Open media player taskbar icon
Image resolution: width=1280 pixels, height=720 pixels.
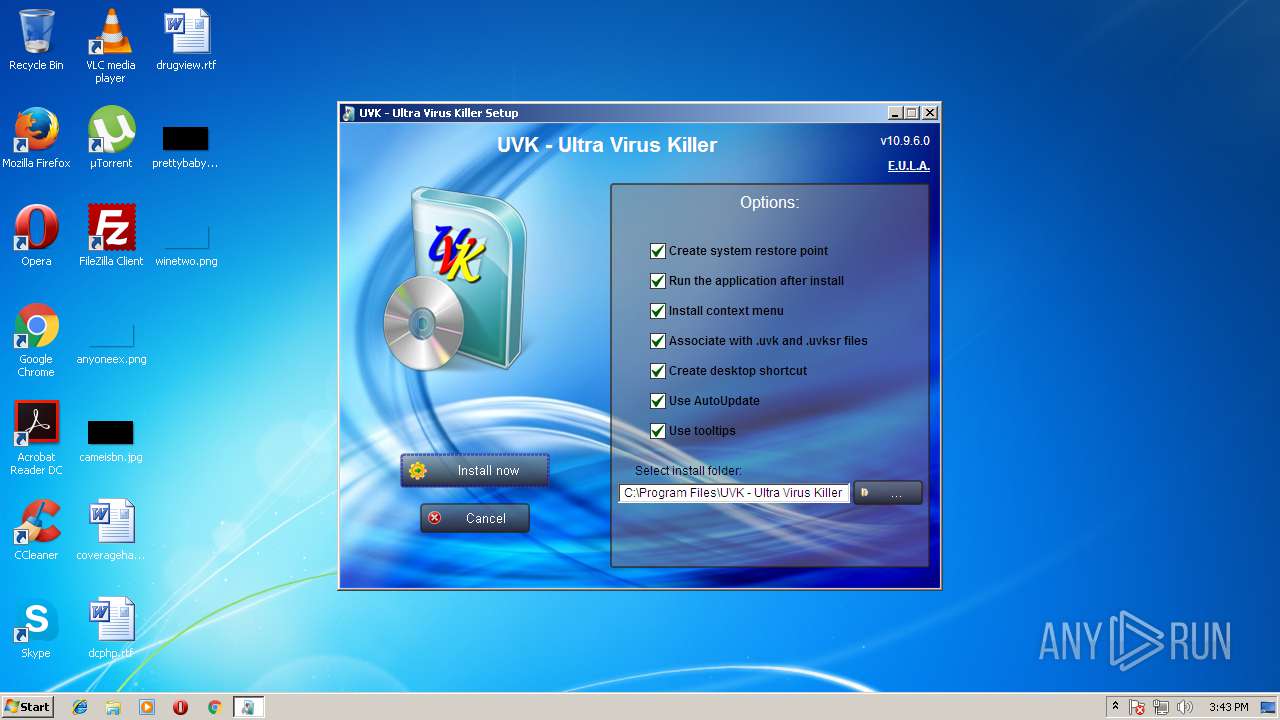coord(147,707)
